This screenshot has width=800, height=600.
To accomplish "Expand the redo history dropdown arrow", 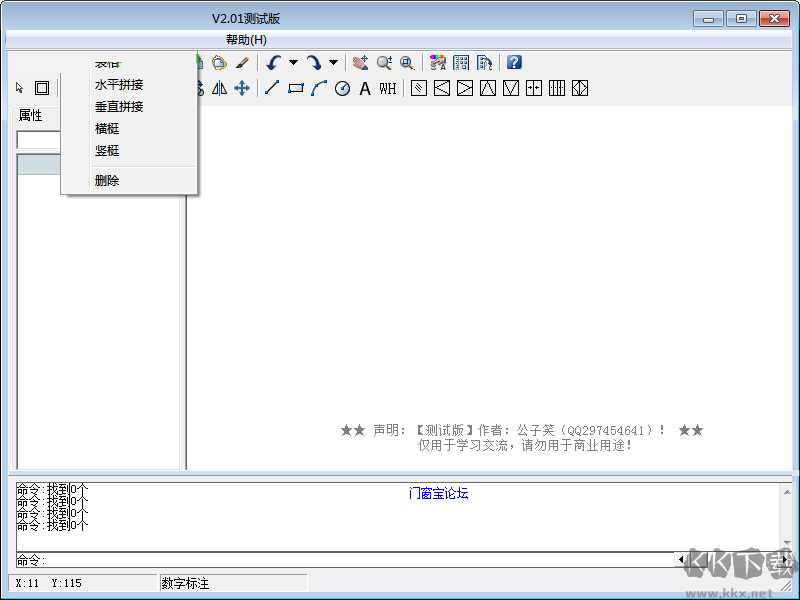I will [x=333, y=63].
